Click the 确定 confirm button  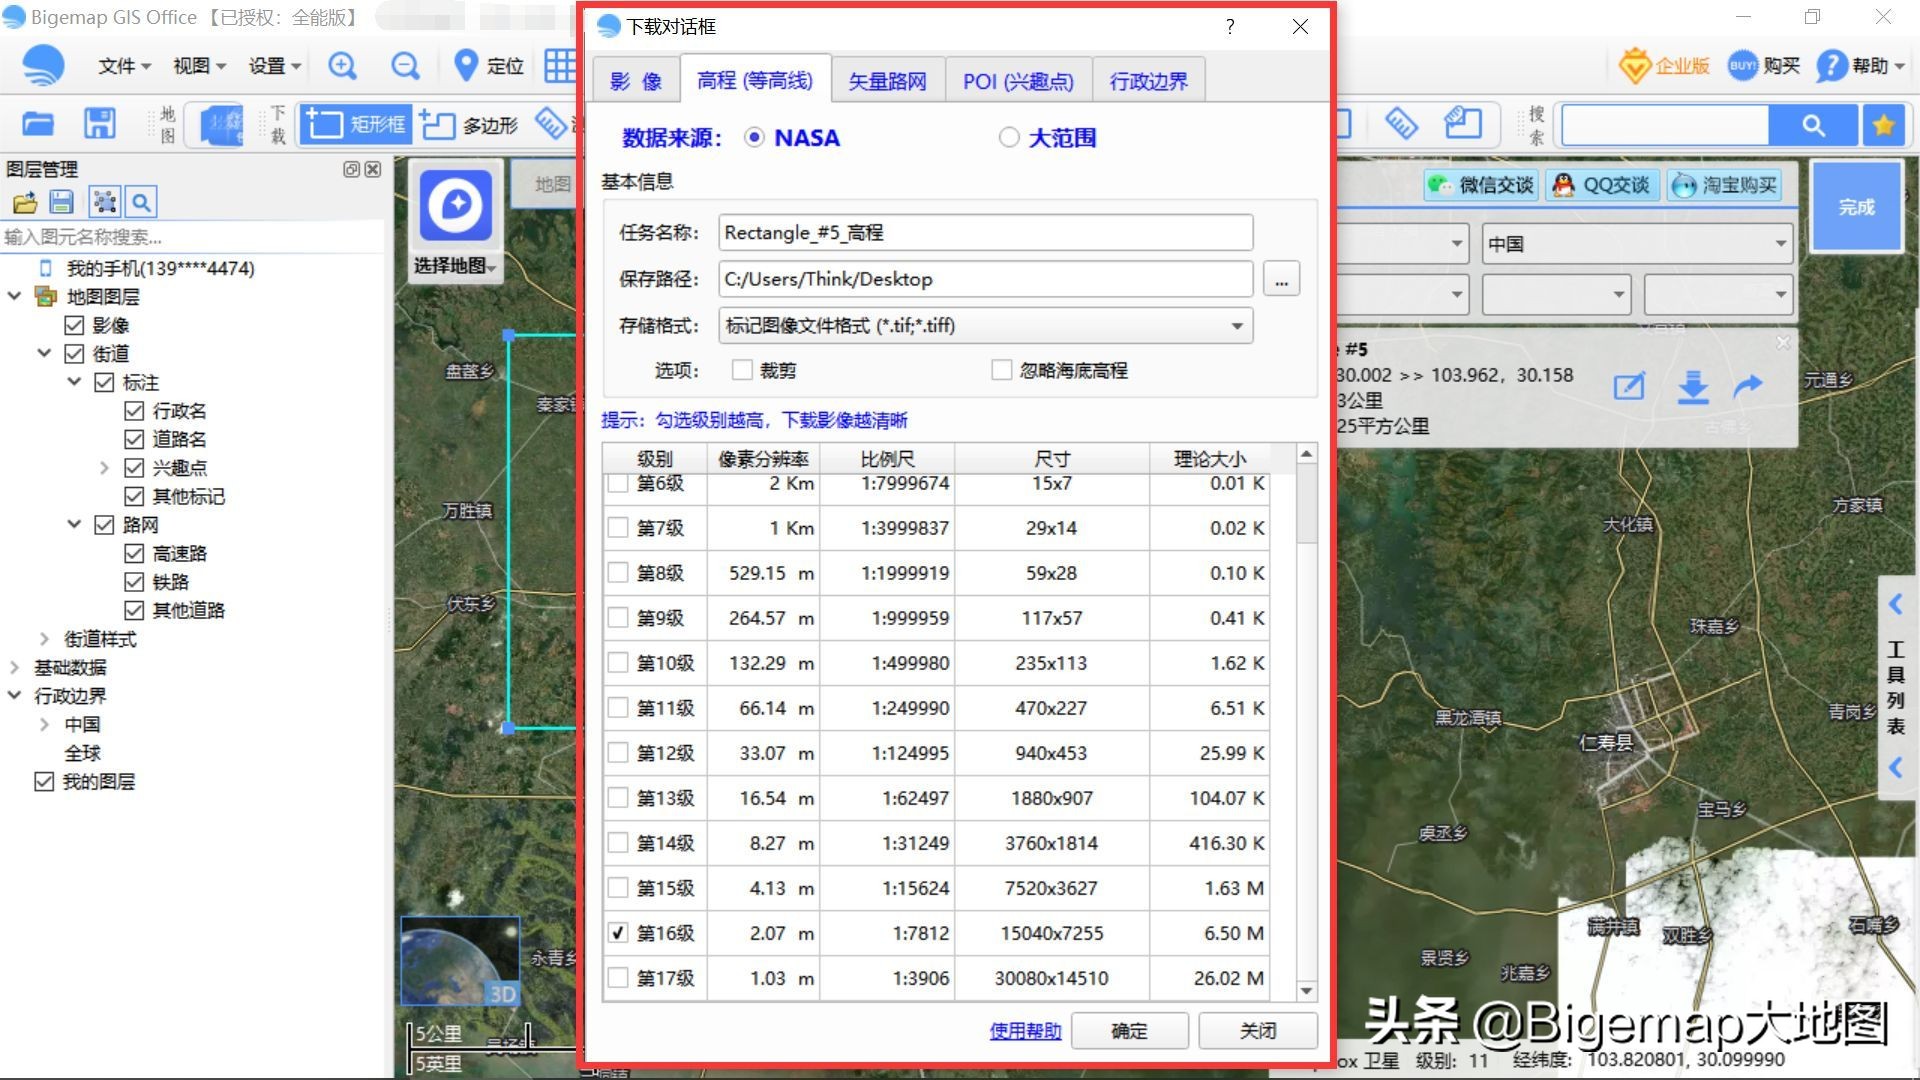[1129, 1030]
